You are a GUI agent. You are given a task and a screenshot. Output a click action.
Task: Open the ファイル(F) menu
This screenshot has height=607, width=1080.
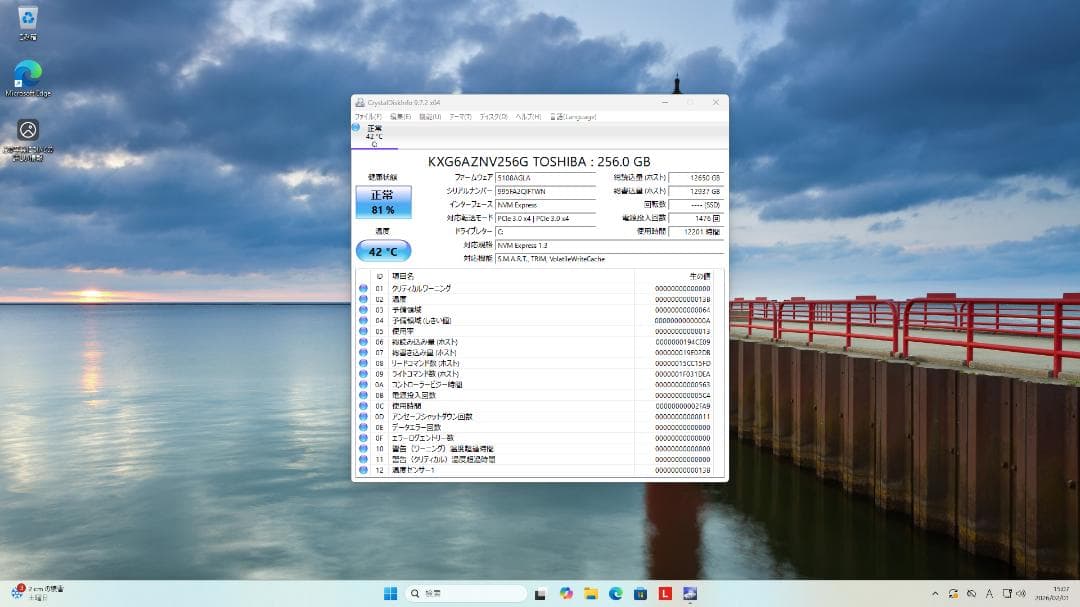pyautogui.click(x=368, y=115)
